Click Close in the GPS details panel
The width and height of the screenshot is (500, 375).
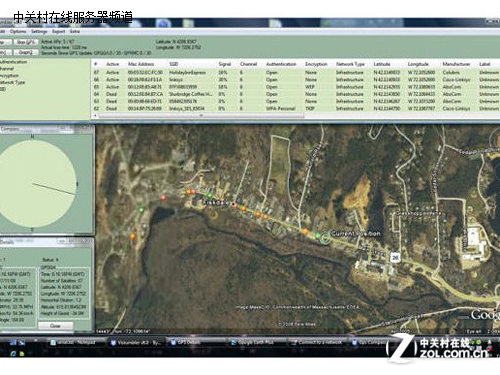(x=55, y=326)
